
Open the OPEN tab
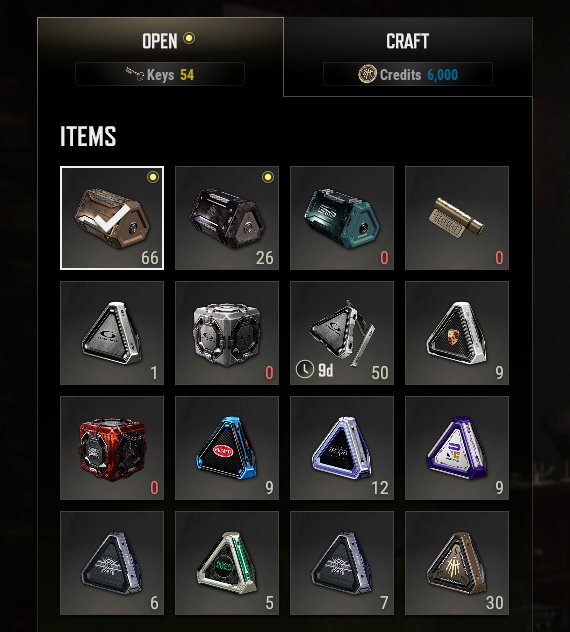(x=160, y=57)
